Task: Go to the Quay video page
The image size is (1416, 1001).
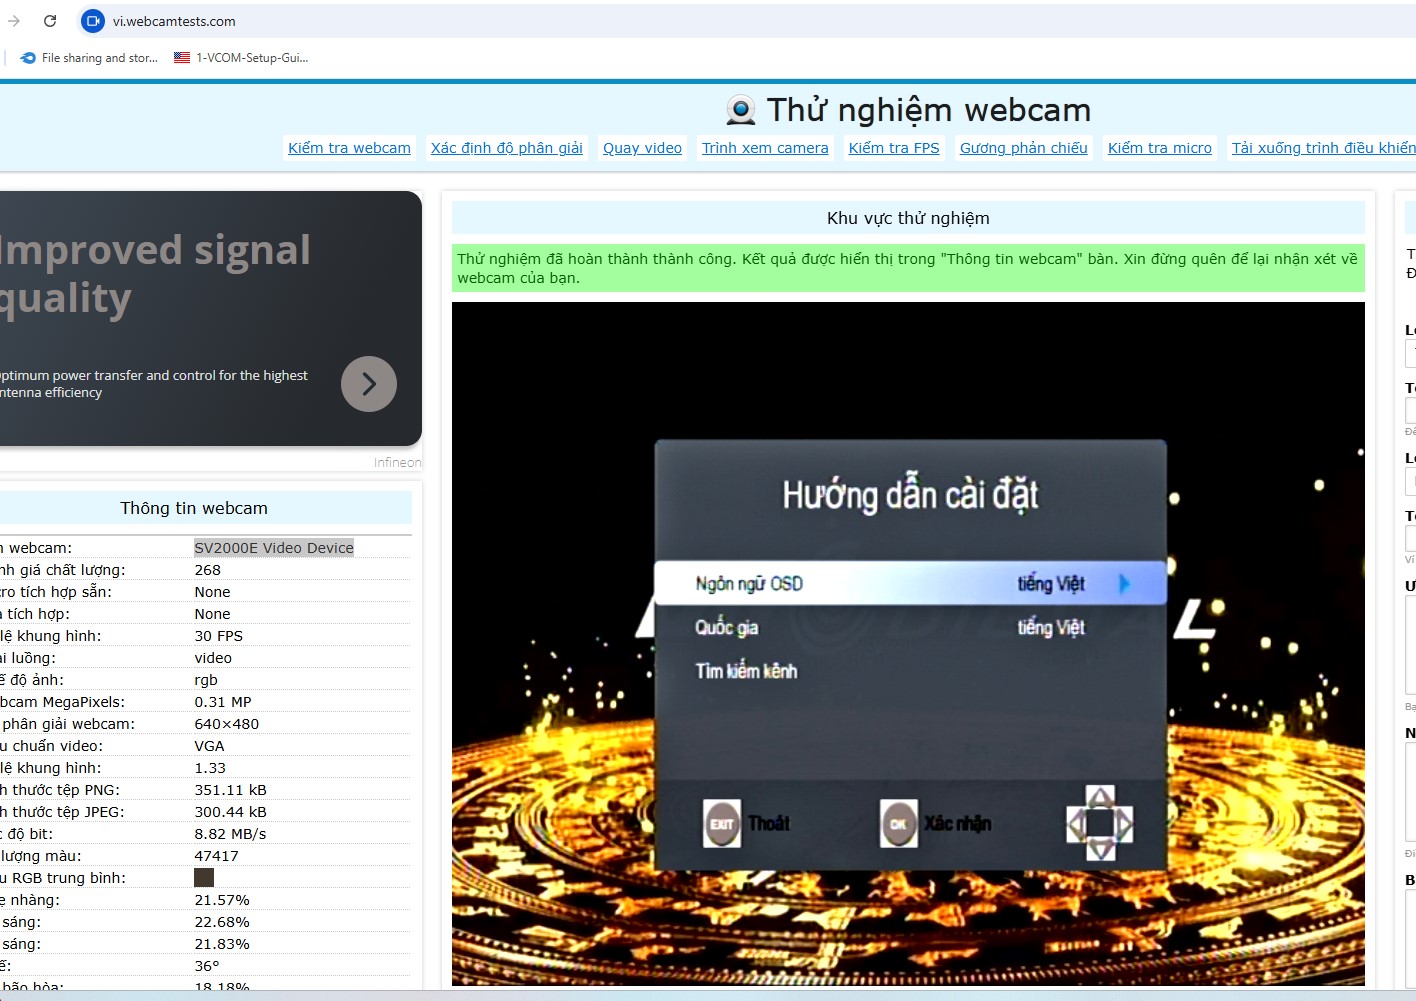Action: pos(642,148)
